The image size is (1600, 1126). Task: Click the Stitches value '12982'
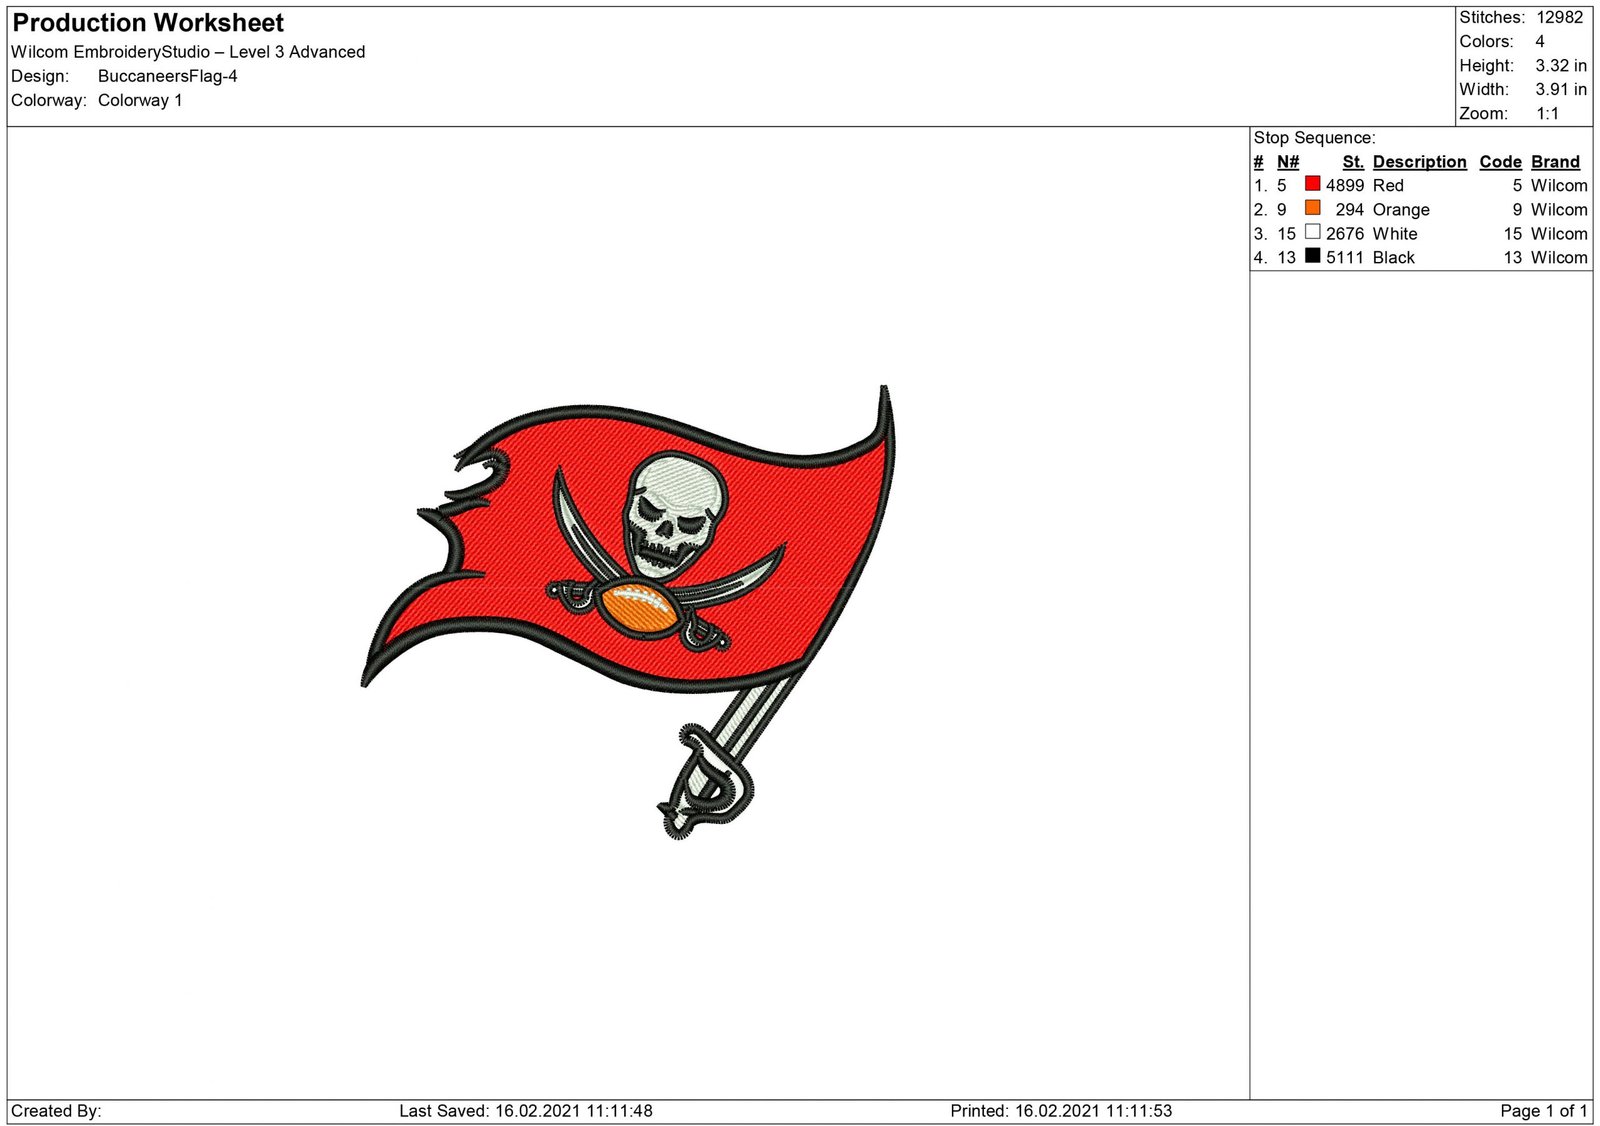(x=1560, y=17)
